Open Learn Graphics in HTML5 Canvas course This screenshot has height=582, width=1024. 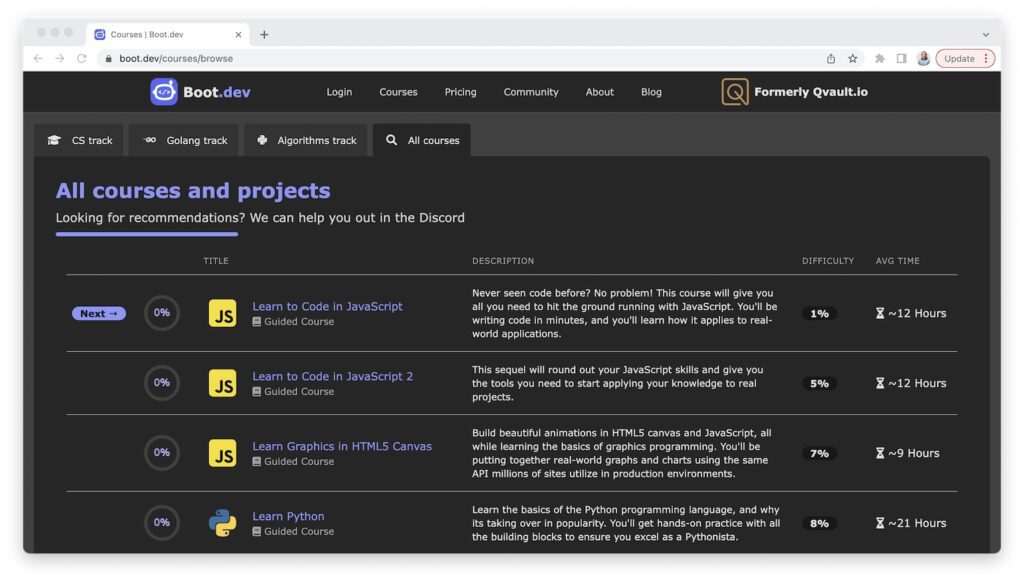342,446
